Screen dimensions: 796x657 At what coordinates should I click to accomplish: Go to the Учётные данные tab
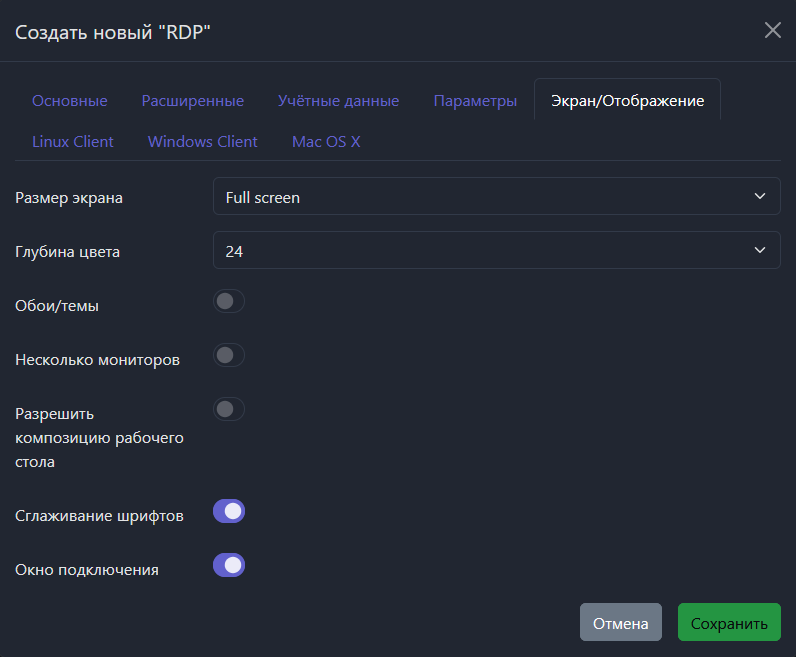tap(338, 101)
